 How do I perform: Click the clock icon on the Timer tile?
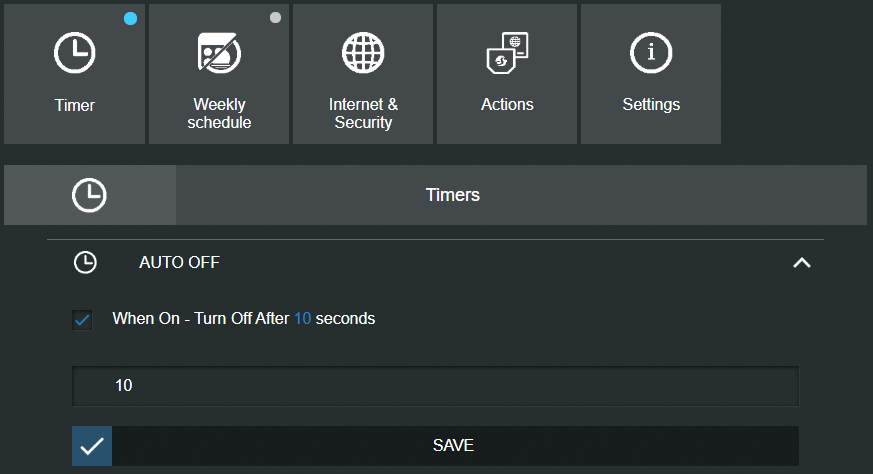[x=75, y=53]
